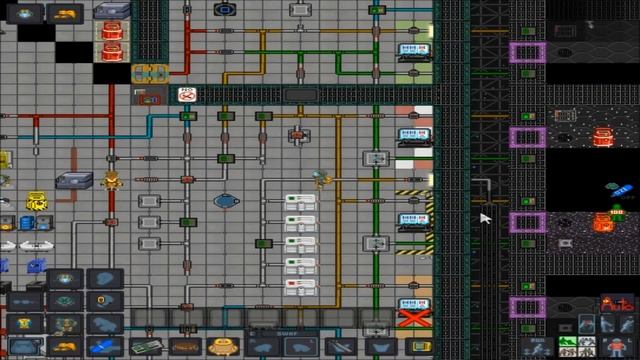Select the yellow jumpsuit uniform slot
The image size is (640, 360).
pos(24,324)
